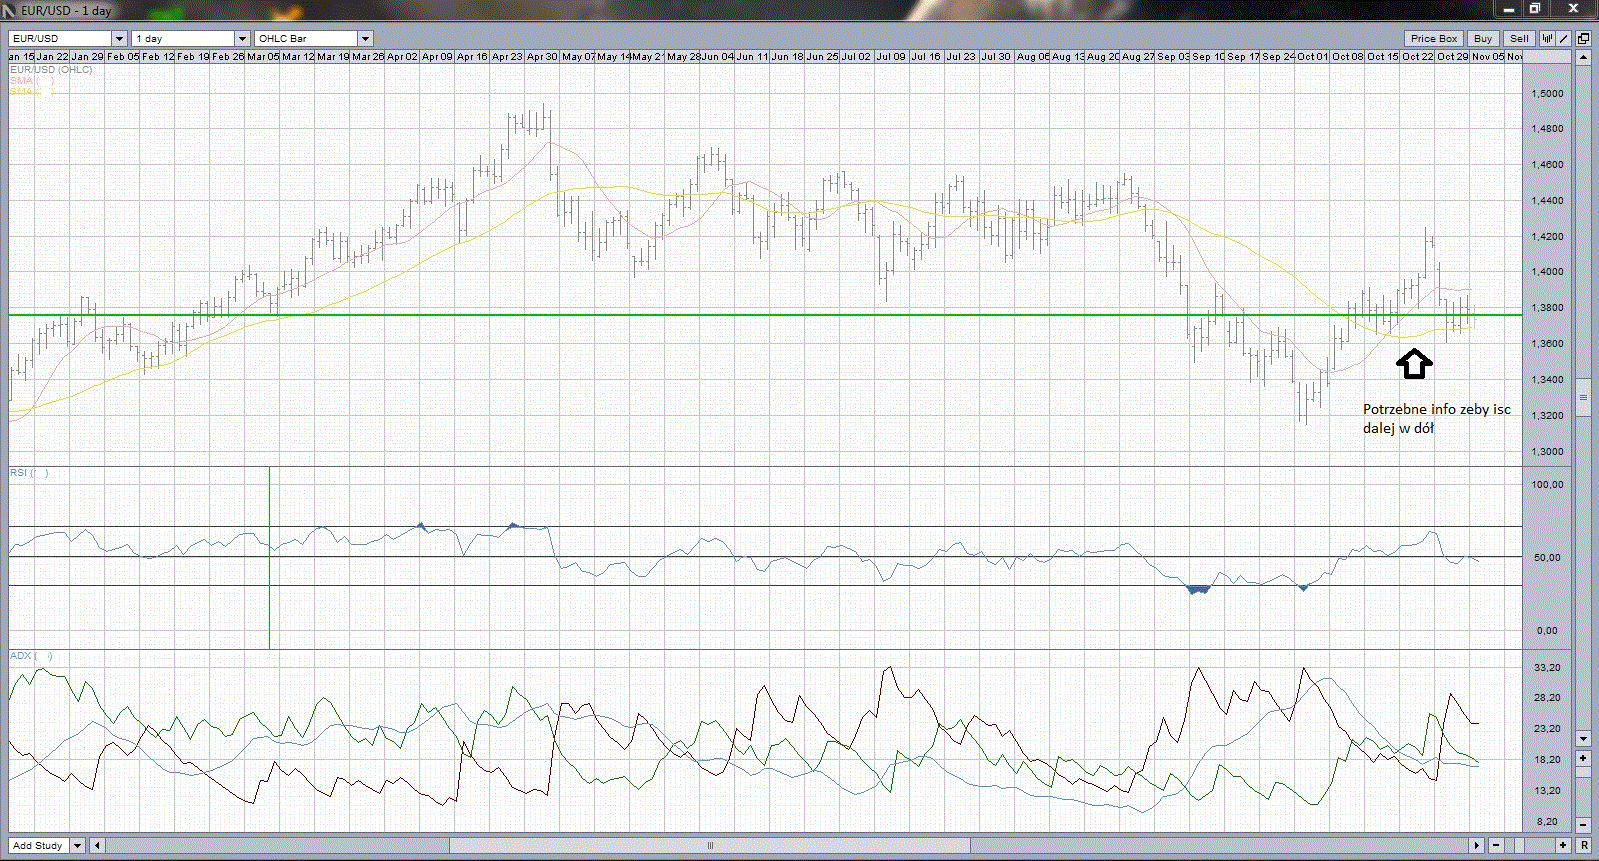The height and width of the screenshot is (861, 1599).
Task: Click the bar chart studies icon
Action: (1547, 39)
